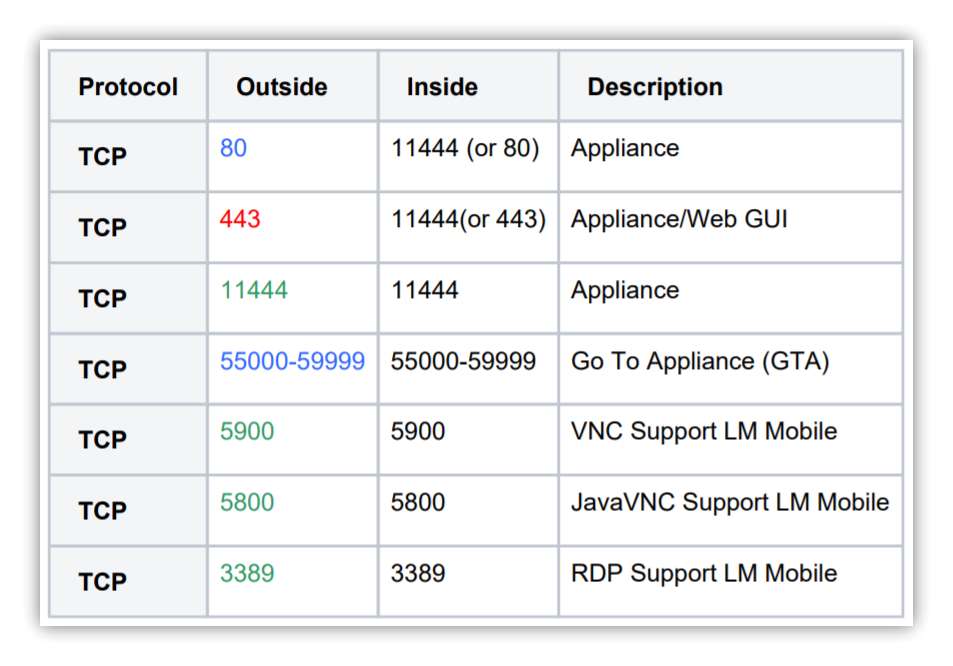953x666 pixels.
Task: Click the Outside column header
Action: point(282,87)
